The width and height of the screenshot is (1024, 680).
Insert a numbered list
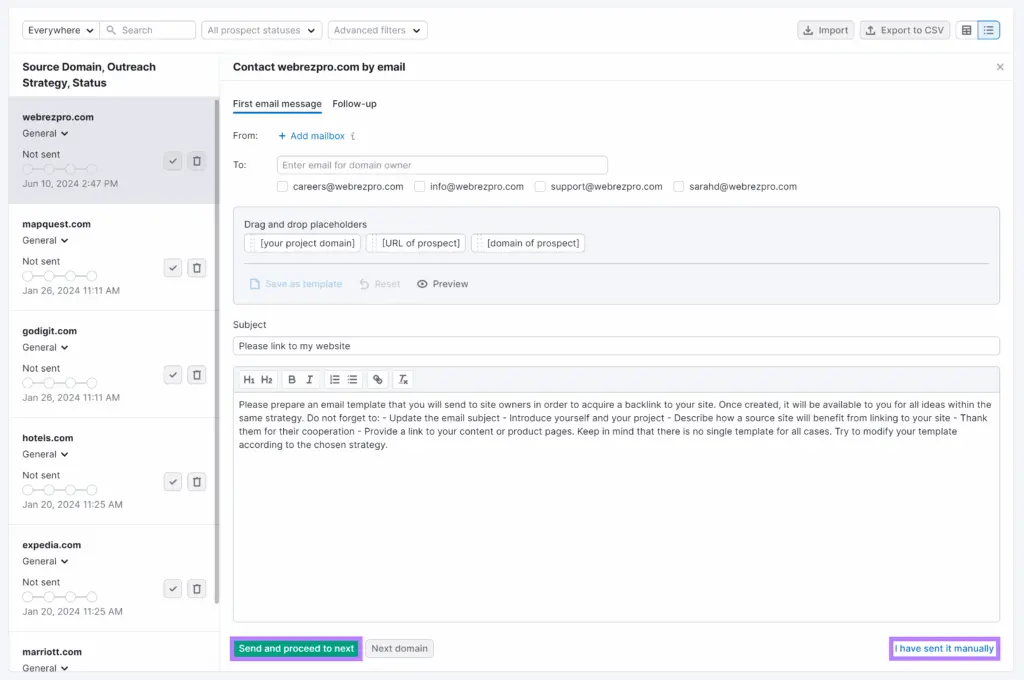coord(335,380)
